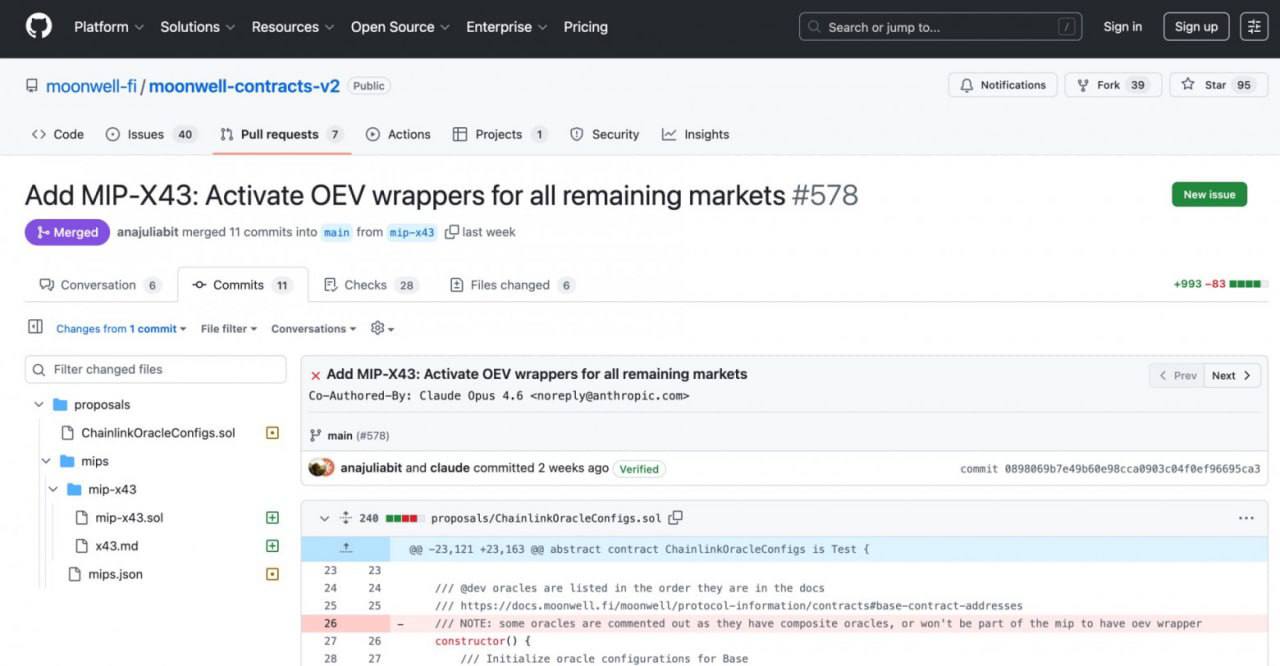The height and width of the screenshot is (666, 1280).
Task: Open the moonwell-fi organization link
Action: click(91, 86)
